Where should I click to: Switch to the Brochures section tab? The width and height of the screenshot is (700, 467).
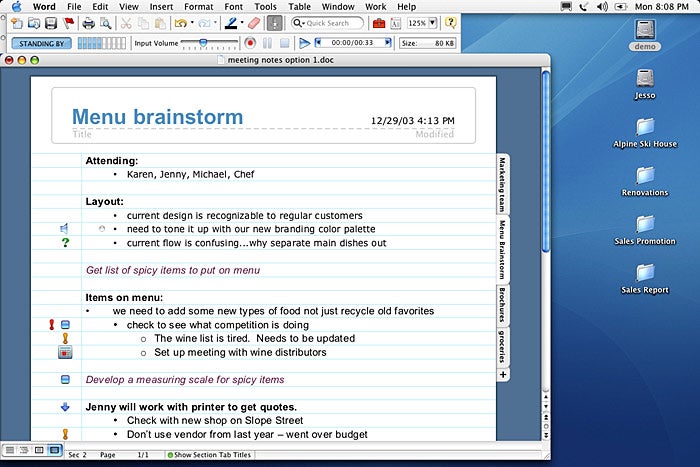503,305
